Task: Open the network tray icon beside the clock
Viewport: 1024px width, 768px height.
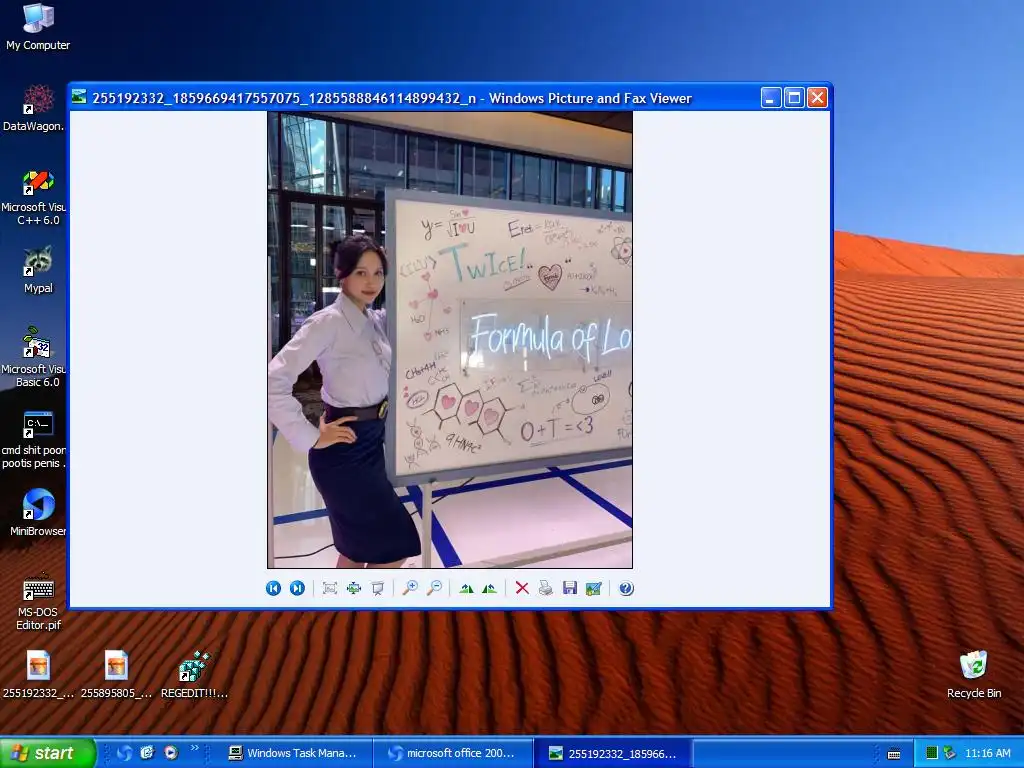Action: pos(950,753)
